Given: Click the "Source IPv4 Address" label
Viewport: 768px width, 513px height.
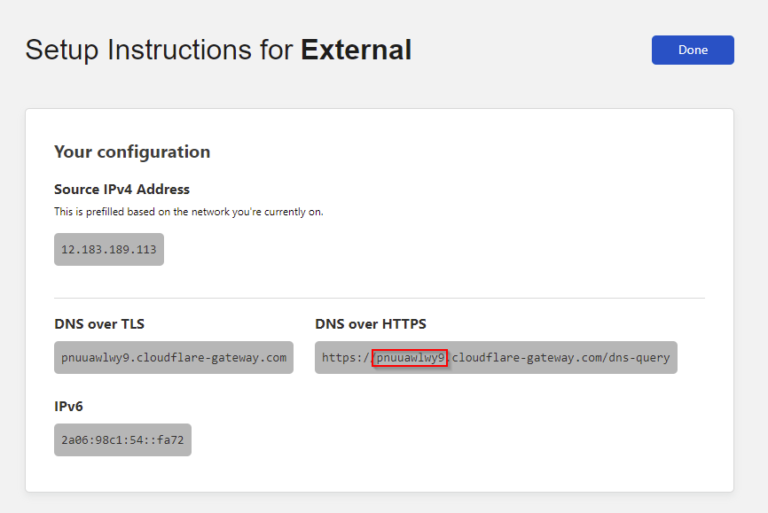Looking at the screenshot, I should (x=121, y=189).
